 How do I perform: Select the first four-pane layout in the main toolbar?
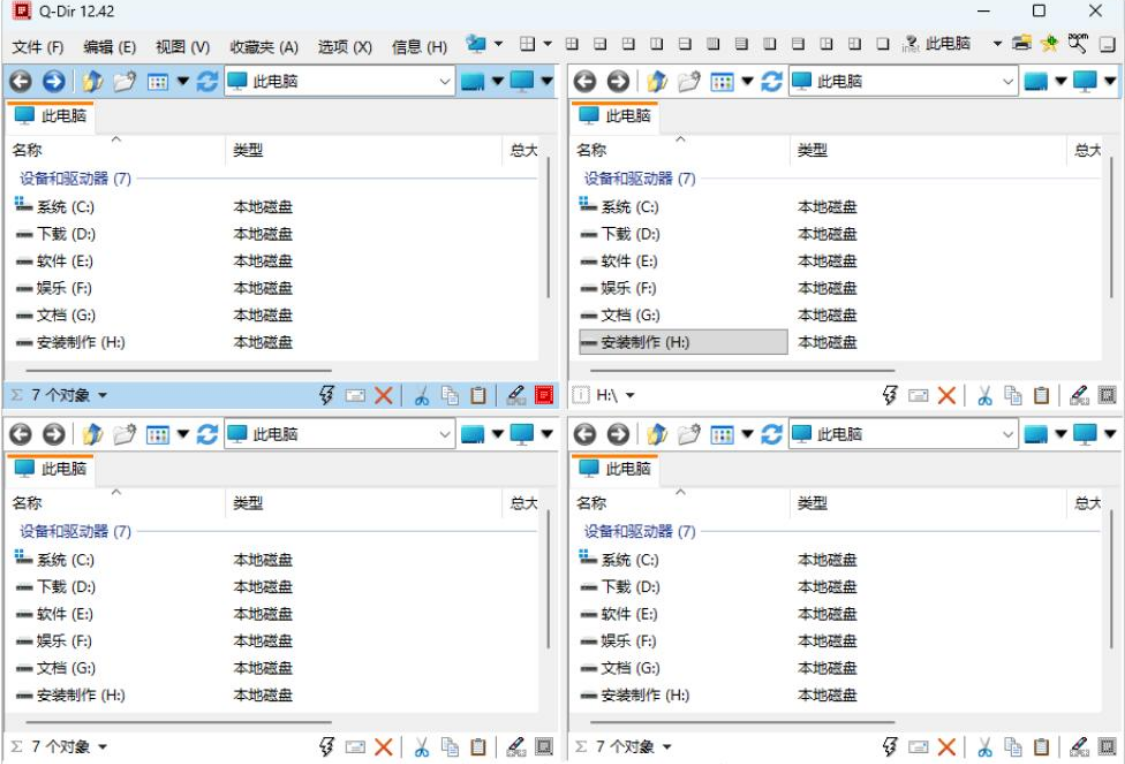click(572, 44)
